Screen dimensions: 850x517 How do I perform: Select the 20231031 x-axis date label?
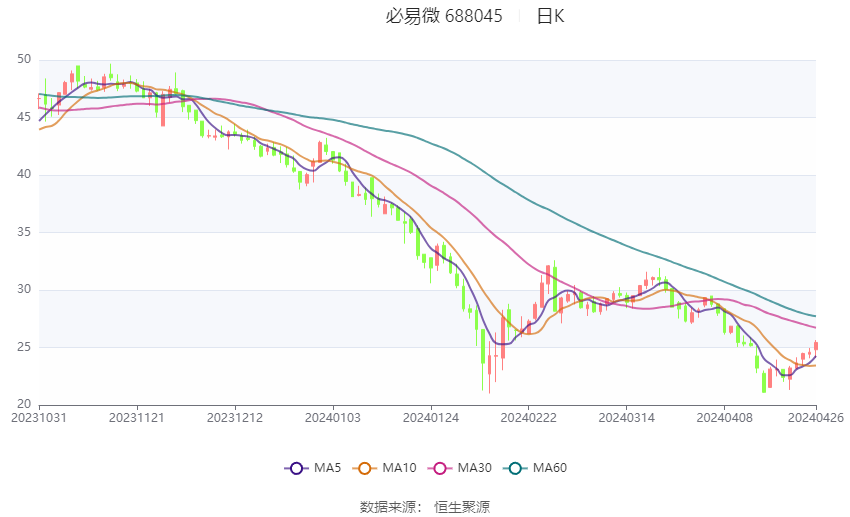click(39, 418)
